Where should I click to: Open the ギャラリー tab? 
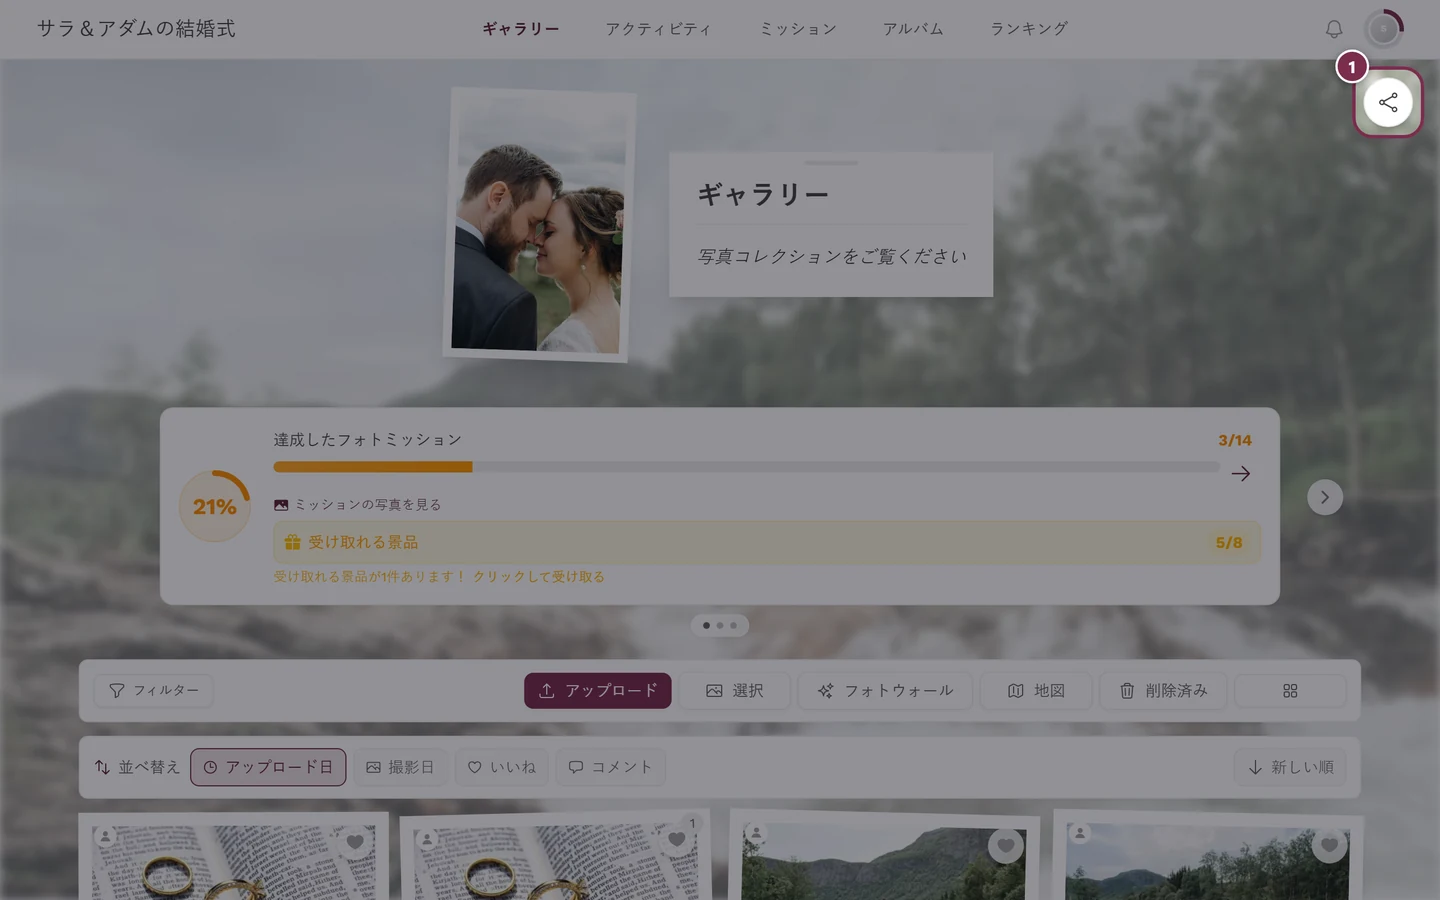point(520,29)
